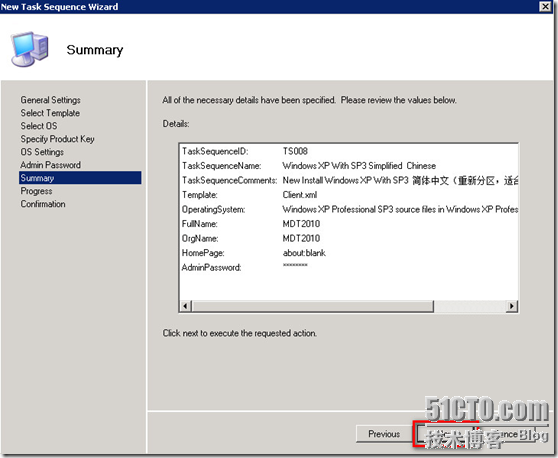Click 'Click next to execute the requested action' text
The image size is (558, 458).
click(x=239, y=333)
